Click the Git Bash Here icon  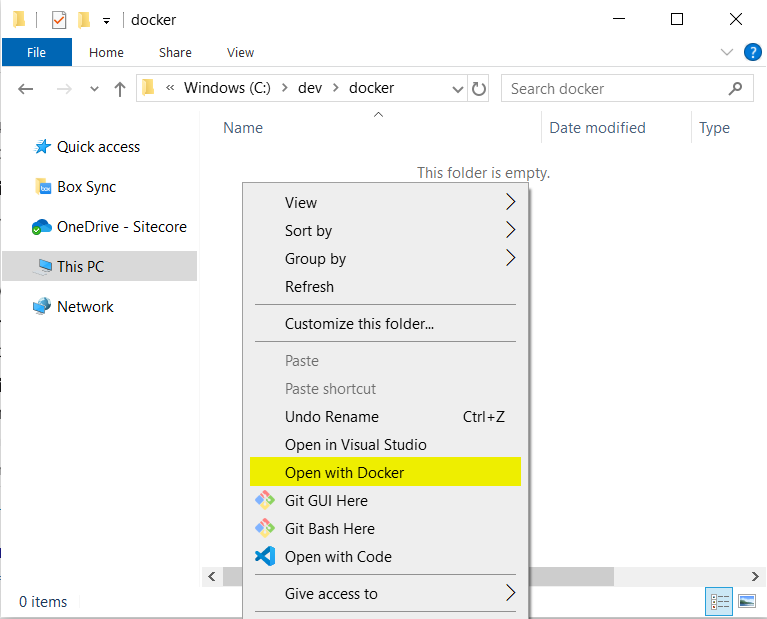[x=264, y=528]
